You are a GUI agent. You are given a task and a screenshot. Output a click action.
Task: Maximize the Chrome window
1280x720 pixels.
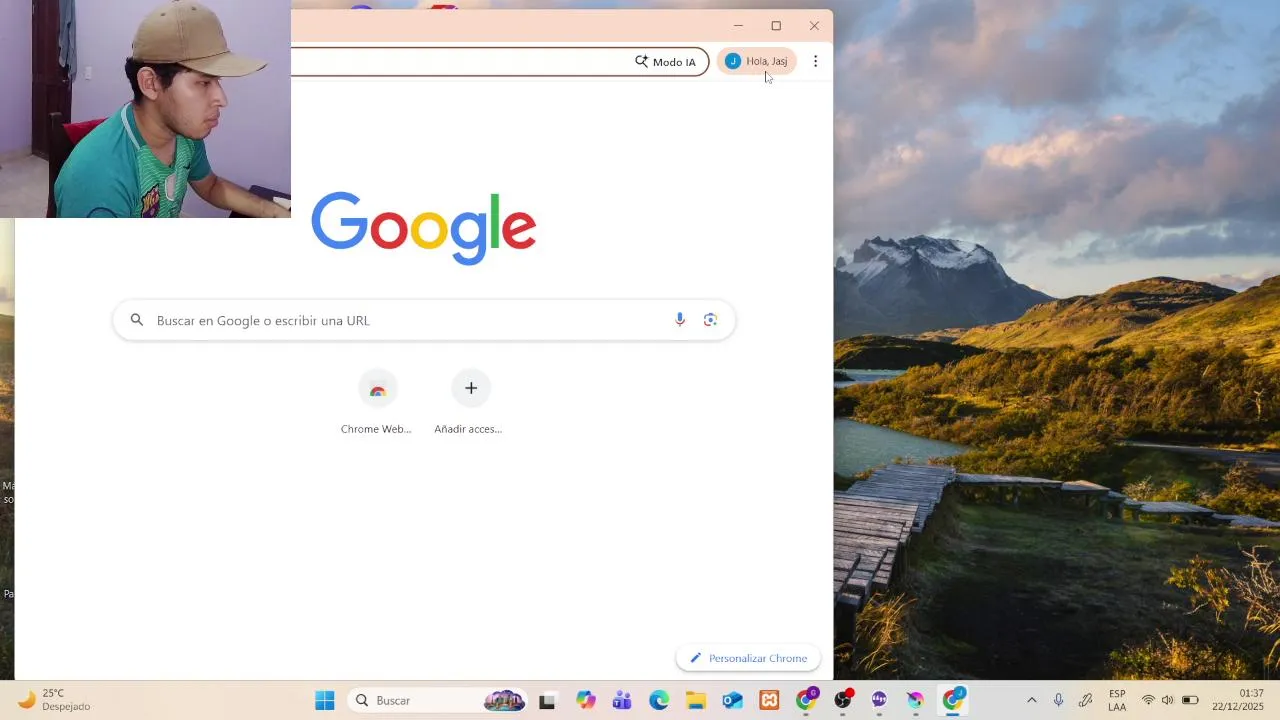[x=776, y=26]
